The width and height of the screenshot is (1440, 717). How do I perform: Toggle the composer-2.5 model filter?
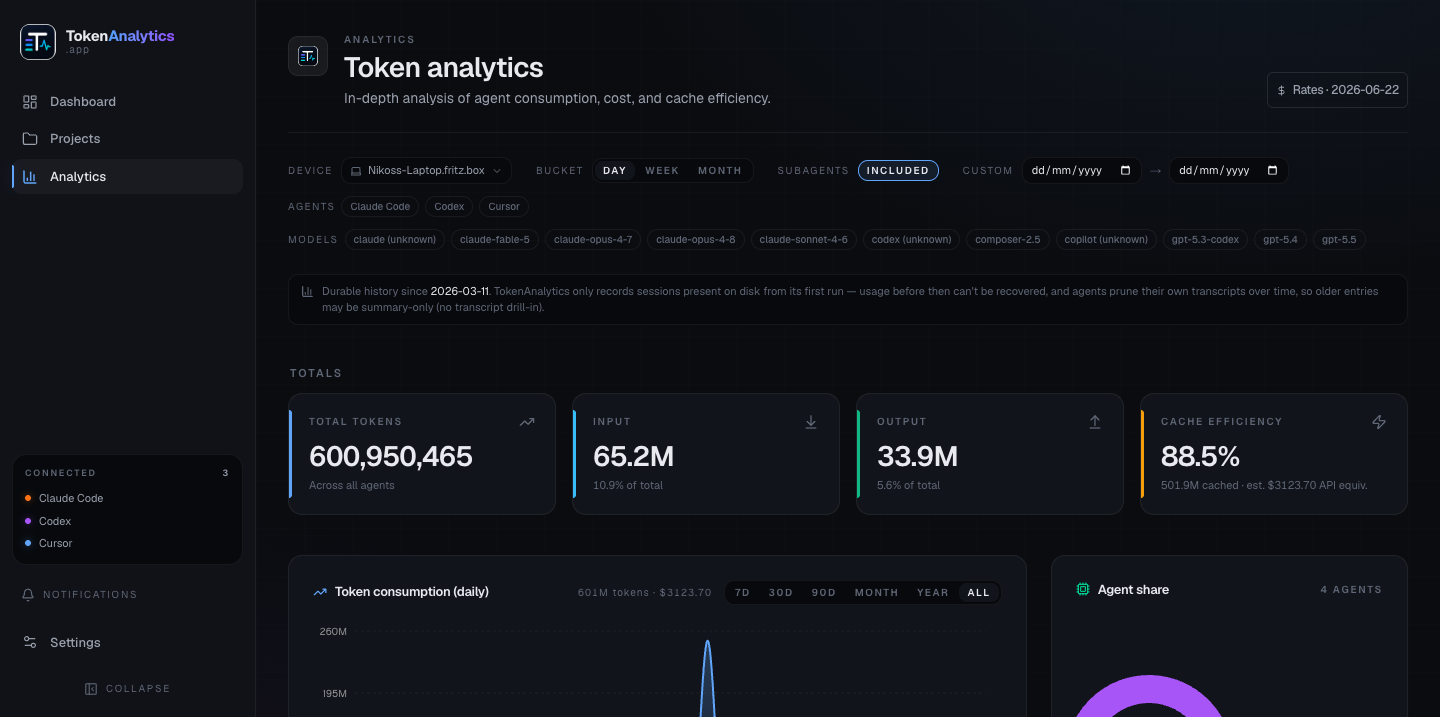[x=1008, y=240]
